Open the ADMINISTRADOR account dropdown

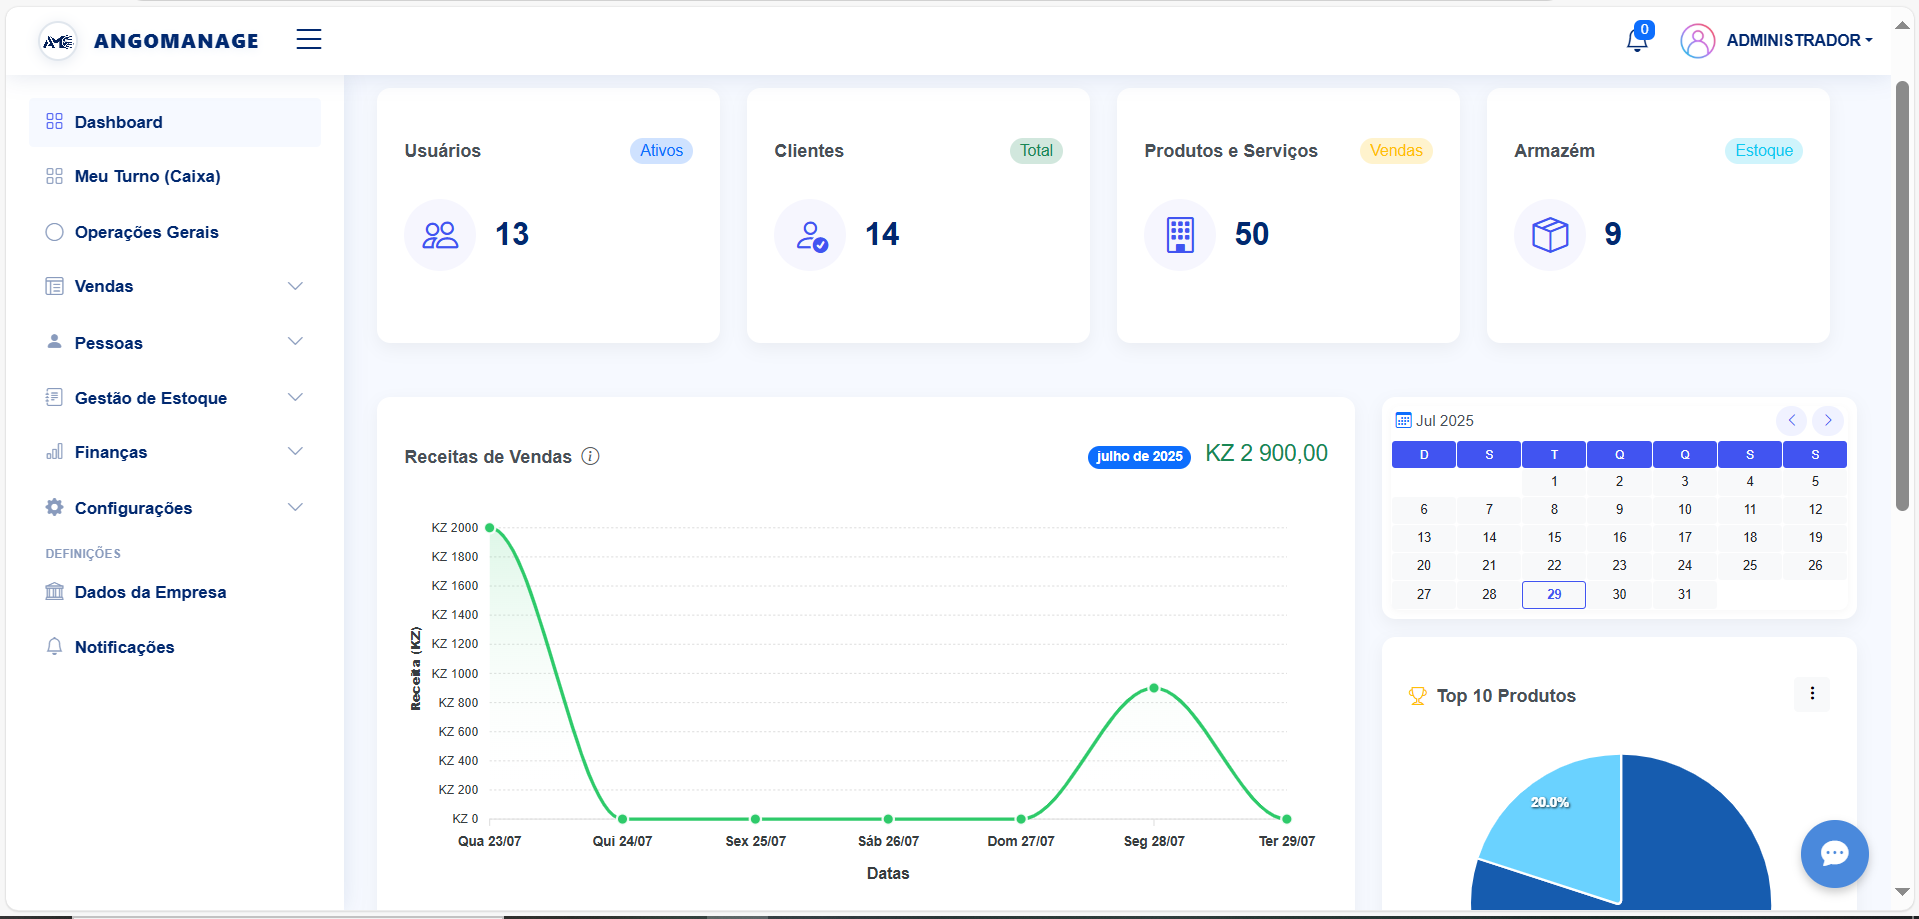(x=1798, y=40)
